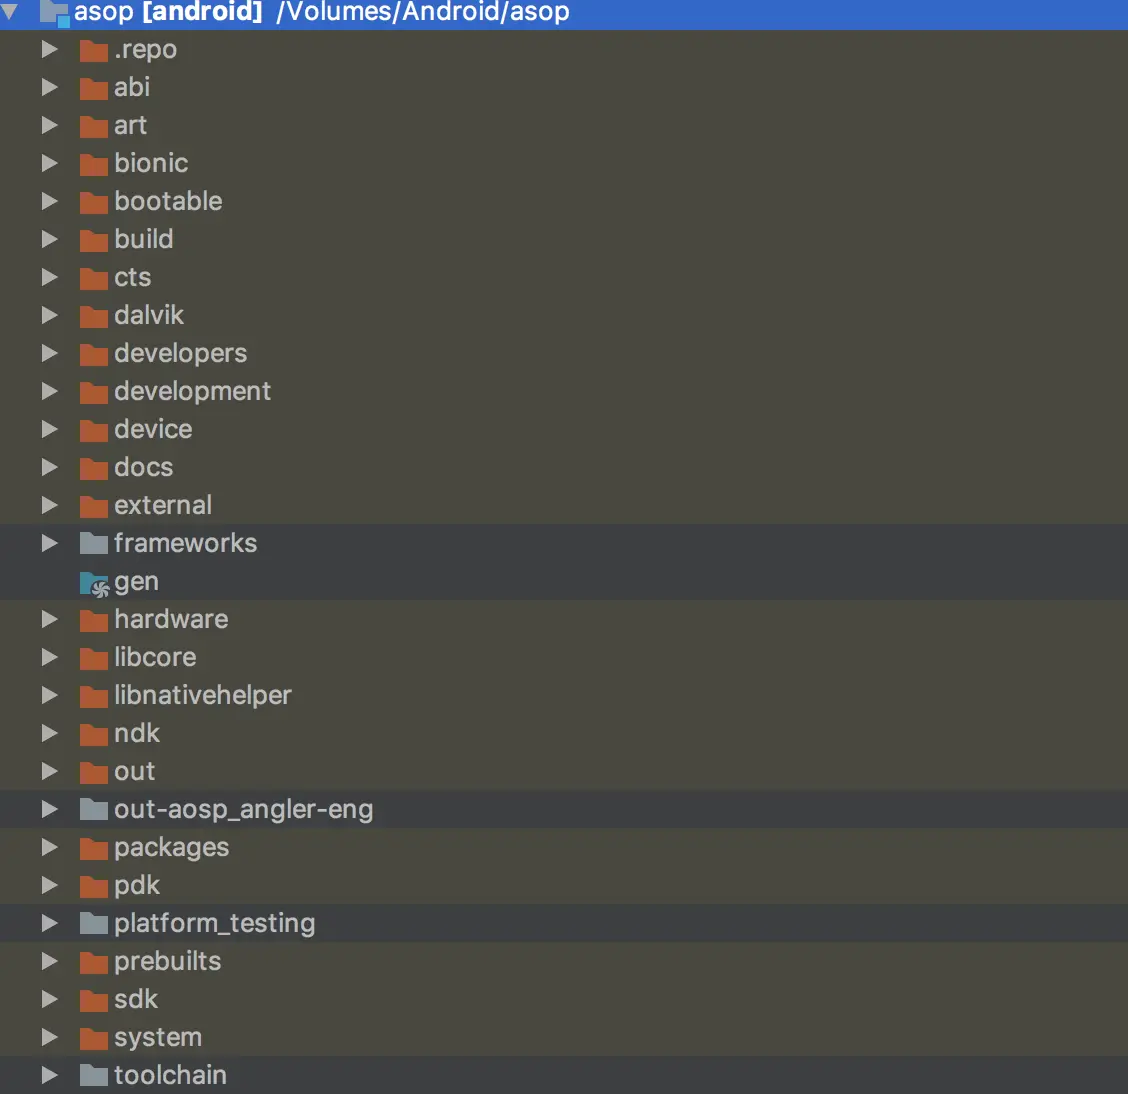Viewport: 1128px width, 1094px height.
Task: Click the gen generated-sources folder icon
Action: click(94, 584)
